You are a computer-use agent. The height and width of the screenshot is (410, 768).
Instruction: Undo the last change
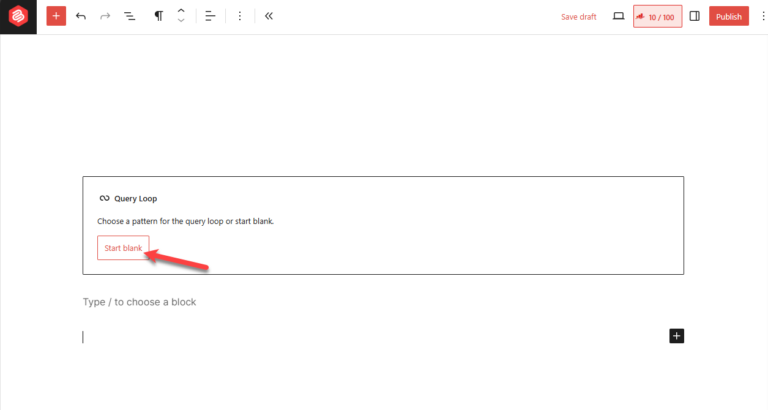click(x=81, y=17)
